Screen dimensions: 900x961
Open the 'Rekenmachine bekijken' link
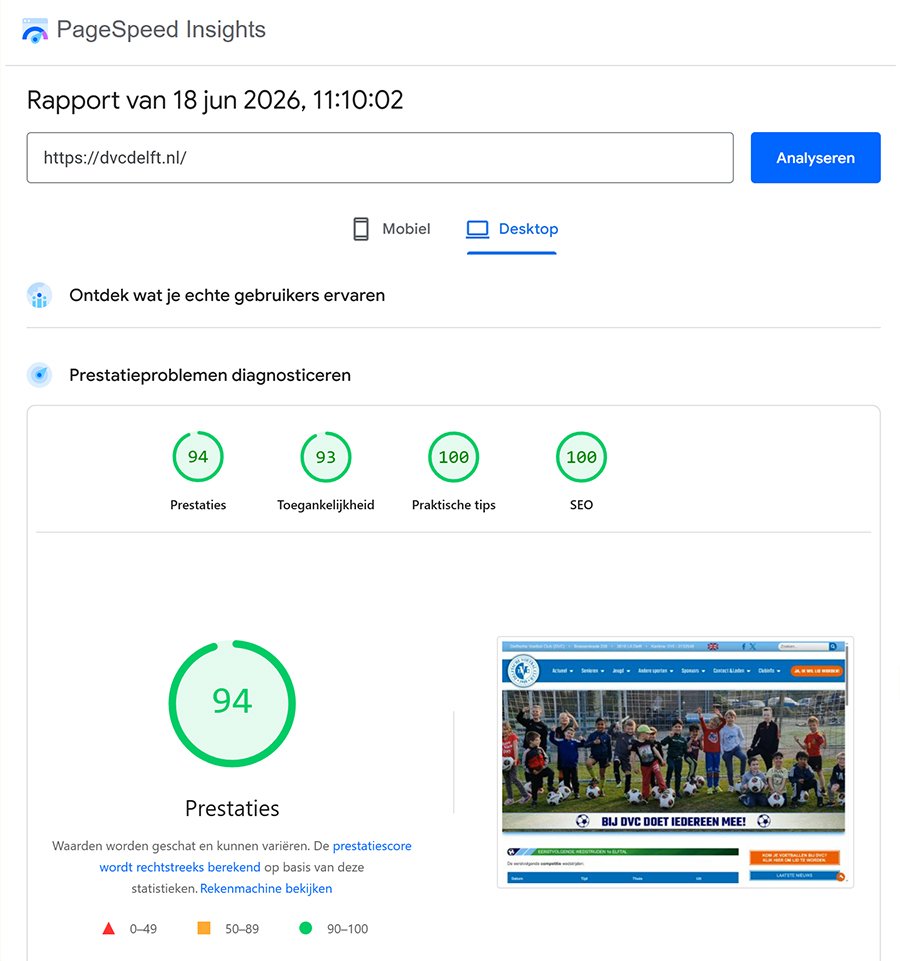coord(266,889)
